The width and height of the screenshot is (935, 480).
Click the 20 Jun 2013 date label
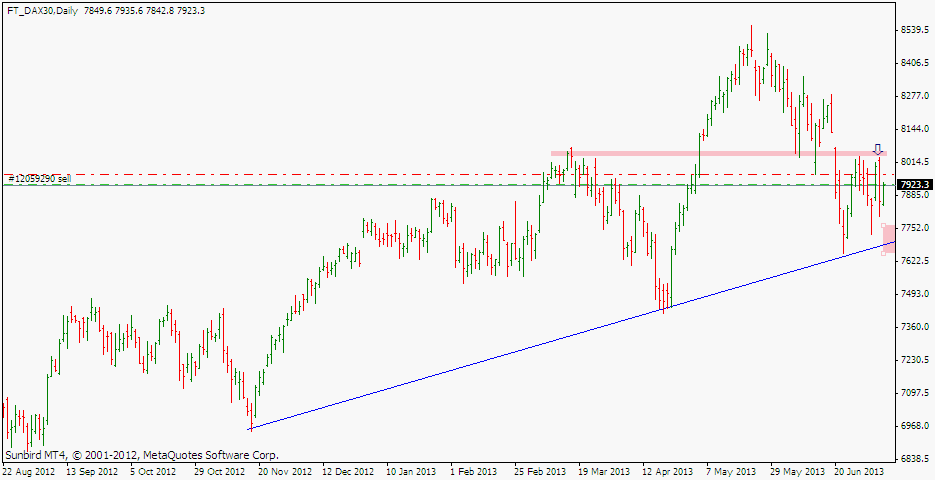858,470
